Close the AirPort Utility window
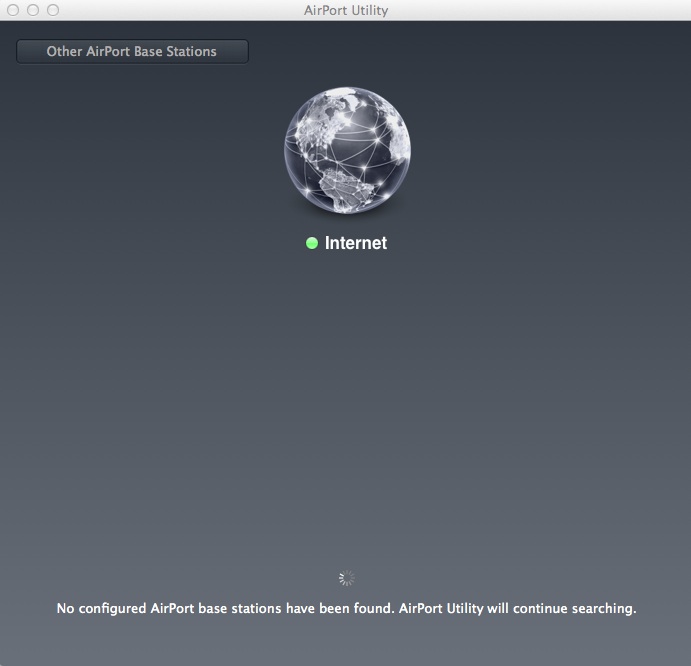Image resolution: width=691 pixels, height=666 pixels. point(13,10)
